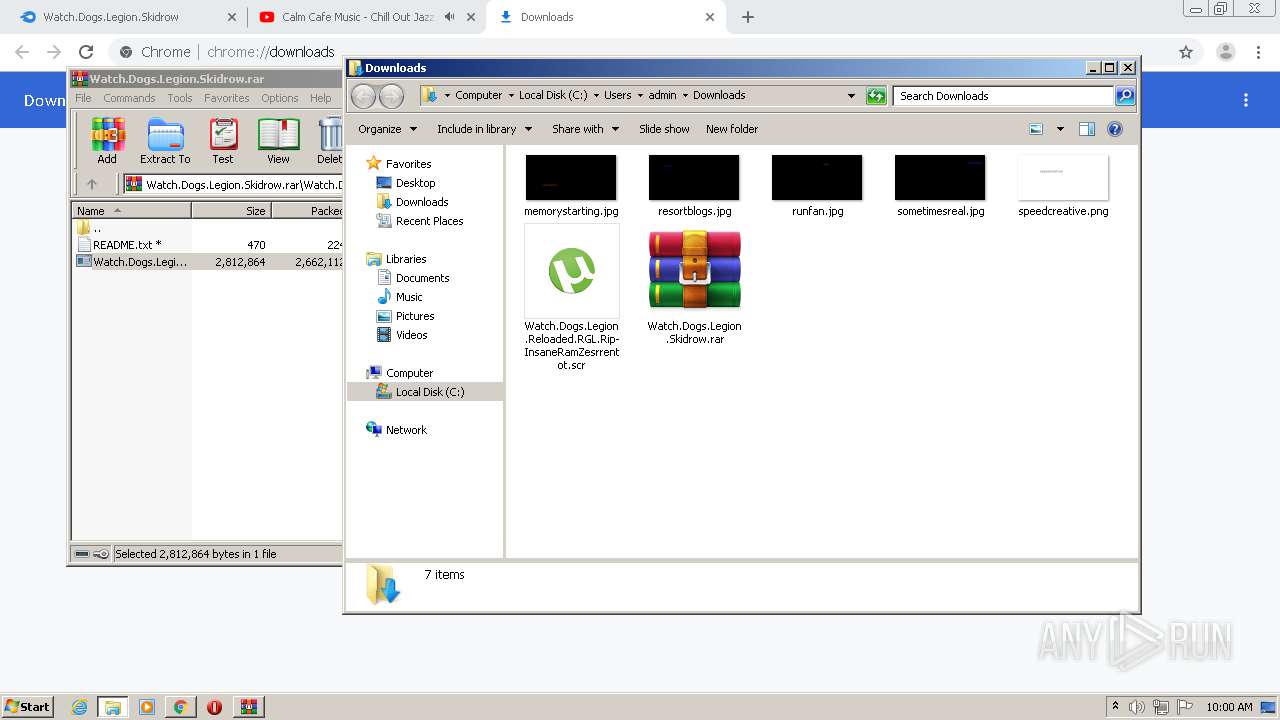
Task: Click the Chrome bookmark star icon
Action: click(x=1186, y=52)
